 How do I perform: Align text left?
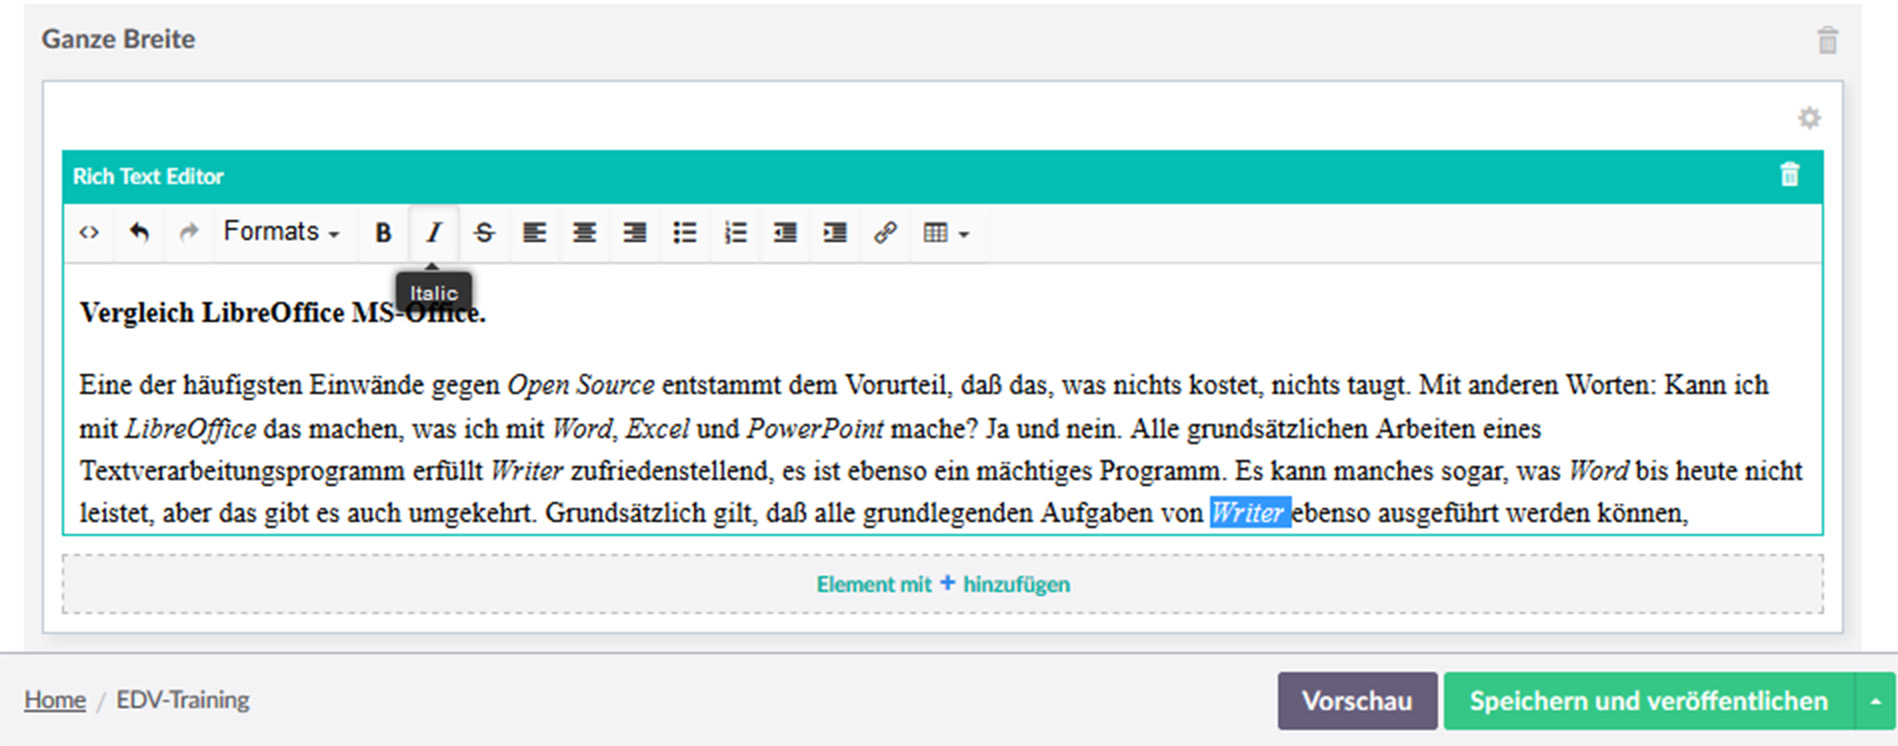click(x=535, y=233)
